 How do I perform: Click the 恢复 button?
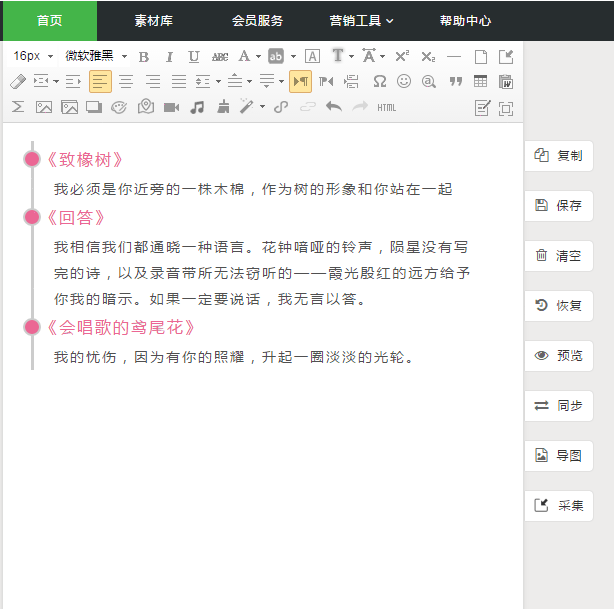559,306
